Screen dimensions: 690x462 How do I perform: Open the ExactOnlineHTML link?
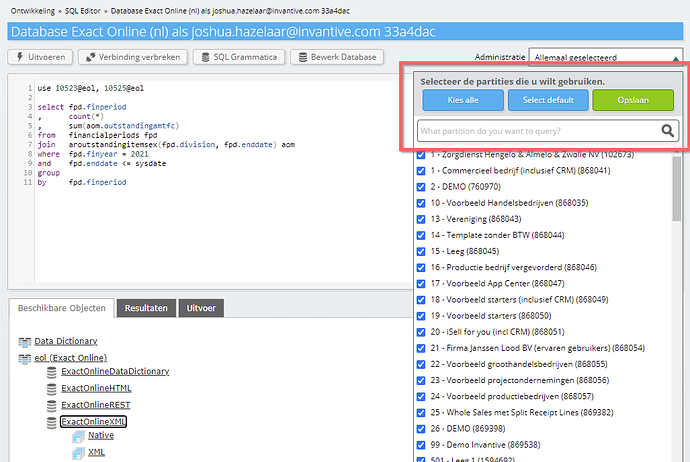(x=96, y=388)
